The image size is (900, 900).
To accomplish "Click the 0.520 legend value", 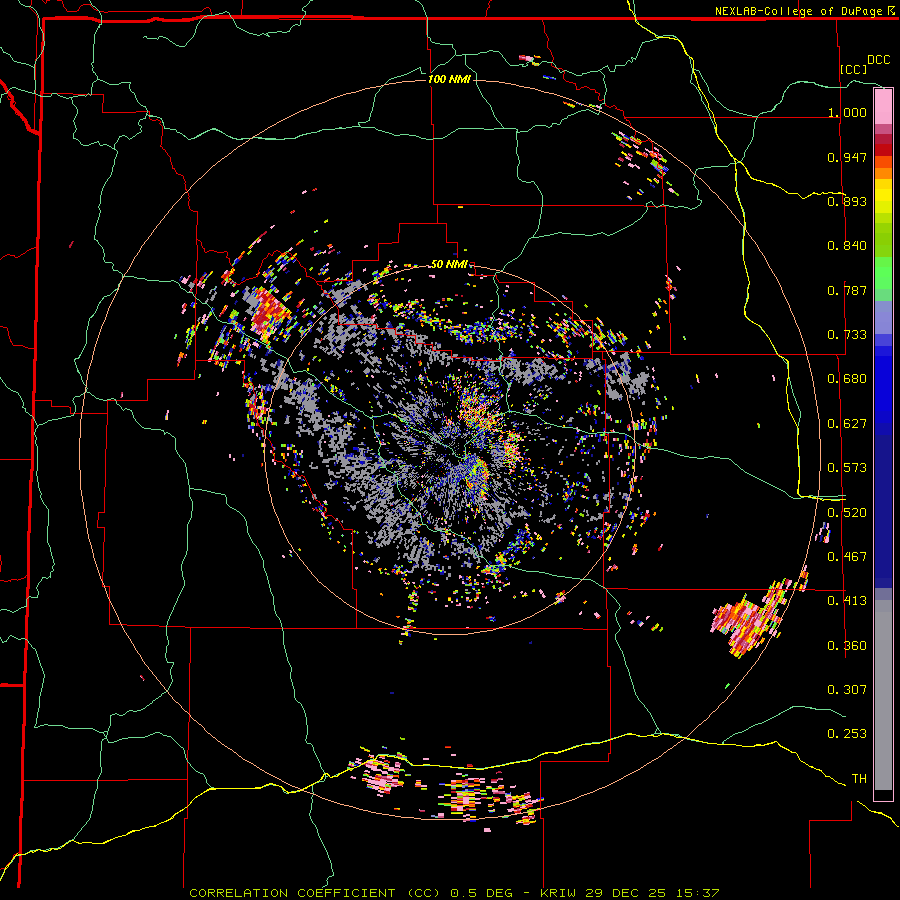I will coord(847,513).
